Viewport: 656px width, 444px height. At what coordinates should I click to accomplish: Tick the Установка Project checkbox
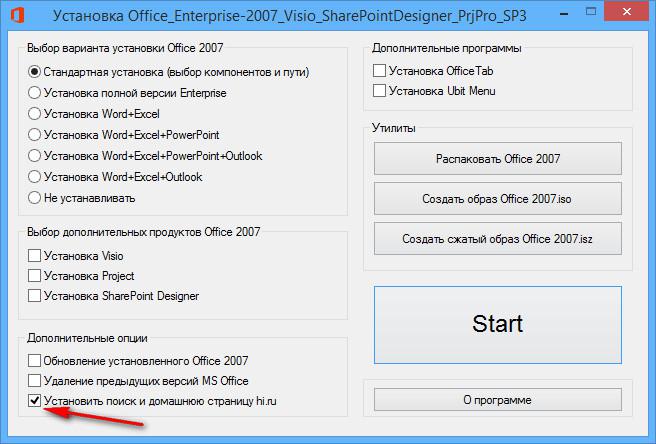pos(36,276)
